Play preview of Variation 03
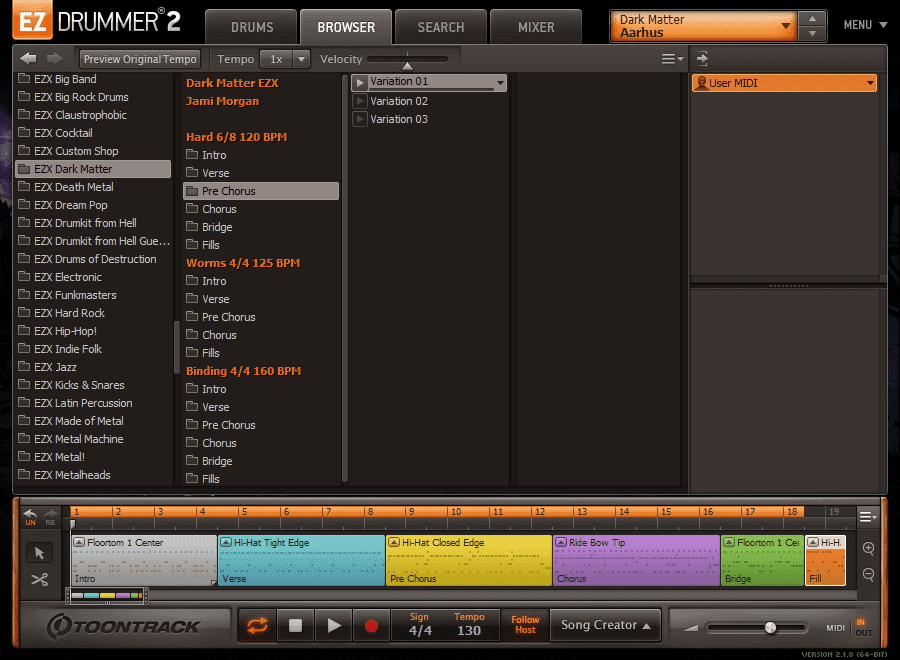The width and height of the screenshot is (900, 660). pyautogui.click(x=360, y=119)
